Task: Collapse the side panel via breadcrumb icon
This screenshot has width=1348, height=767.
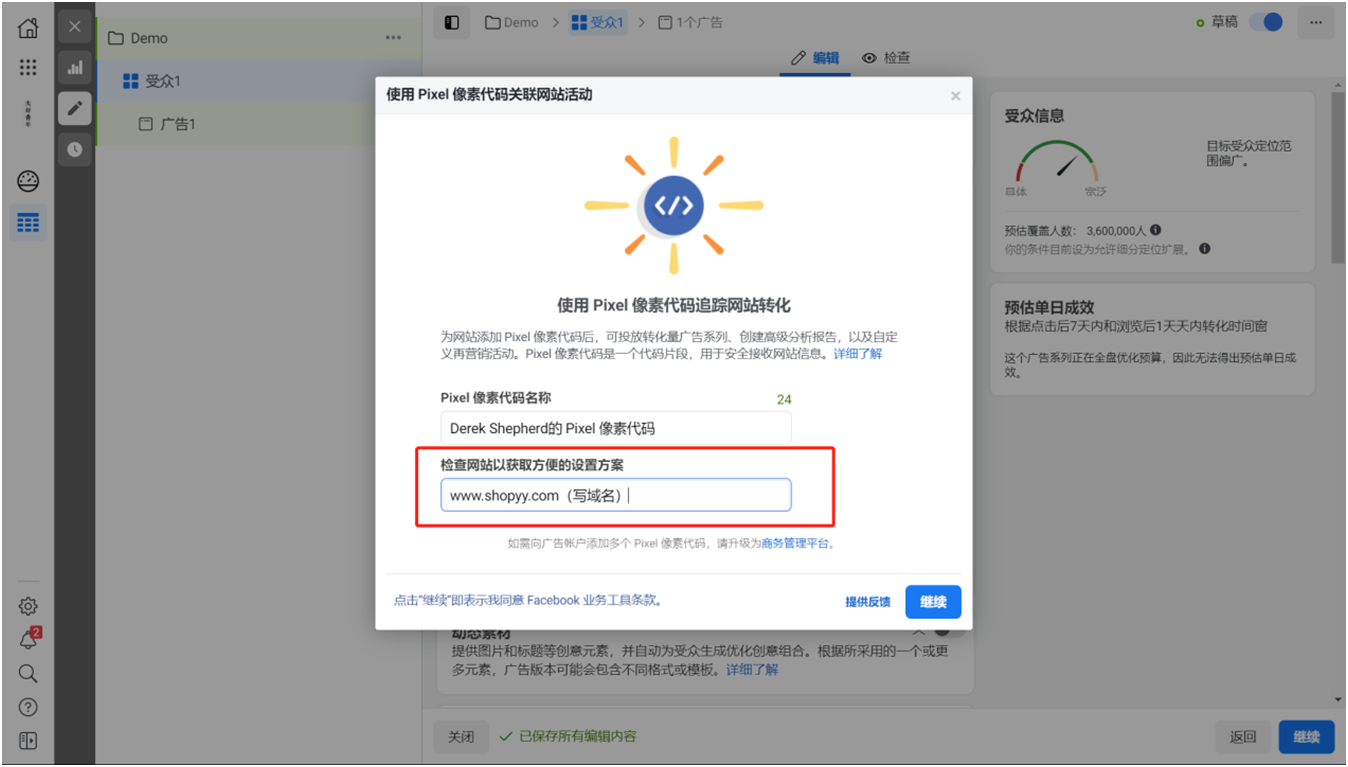Action: [451, 21]
